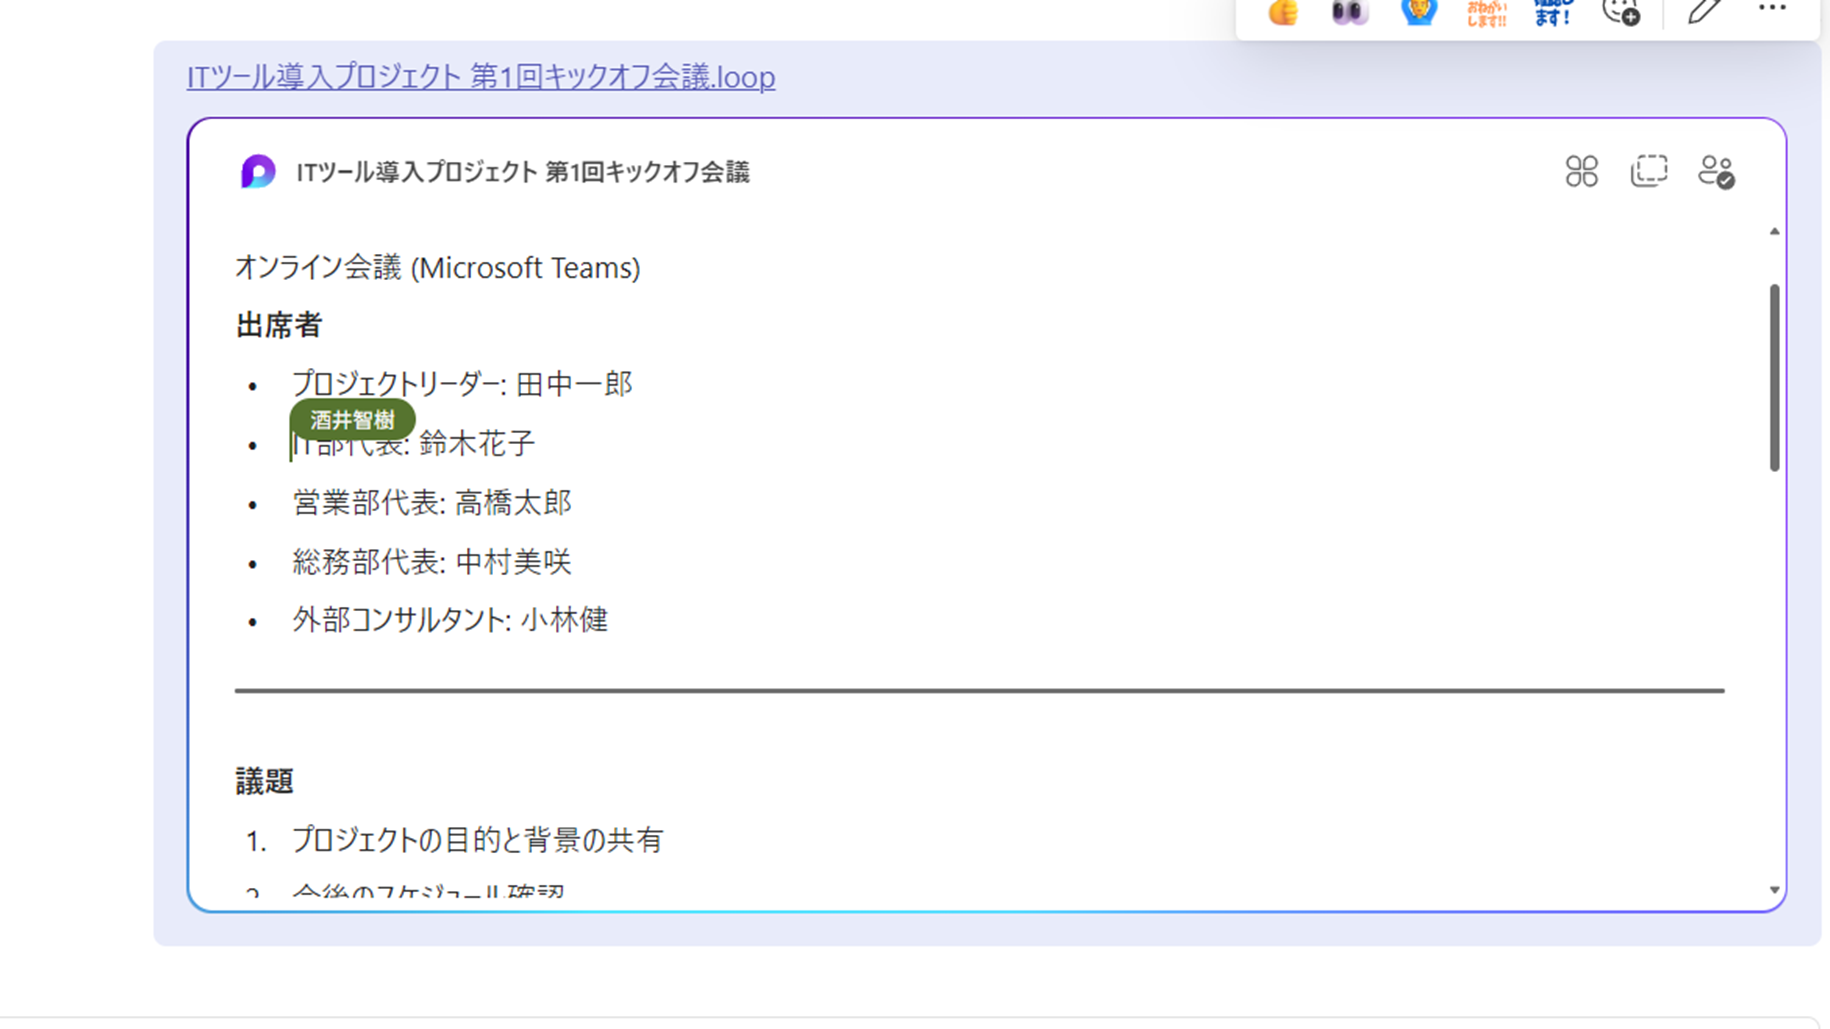Toggle the bowing-person emoji reaction

1417,12
